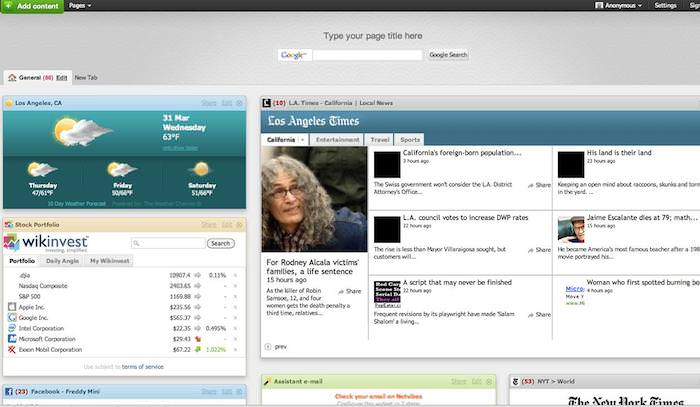Click the S&P 500 index name
The height and width of the screenshot is (407, 700).
point(29,297)
